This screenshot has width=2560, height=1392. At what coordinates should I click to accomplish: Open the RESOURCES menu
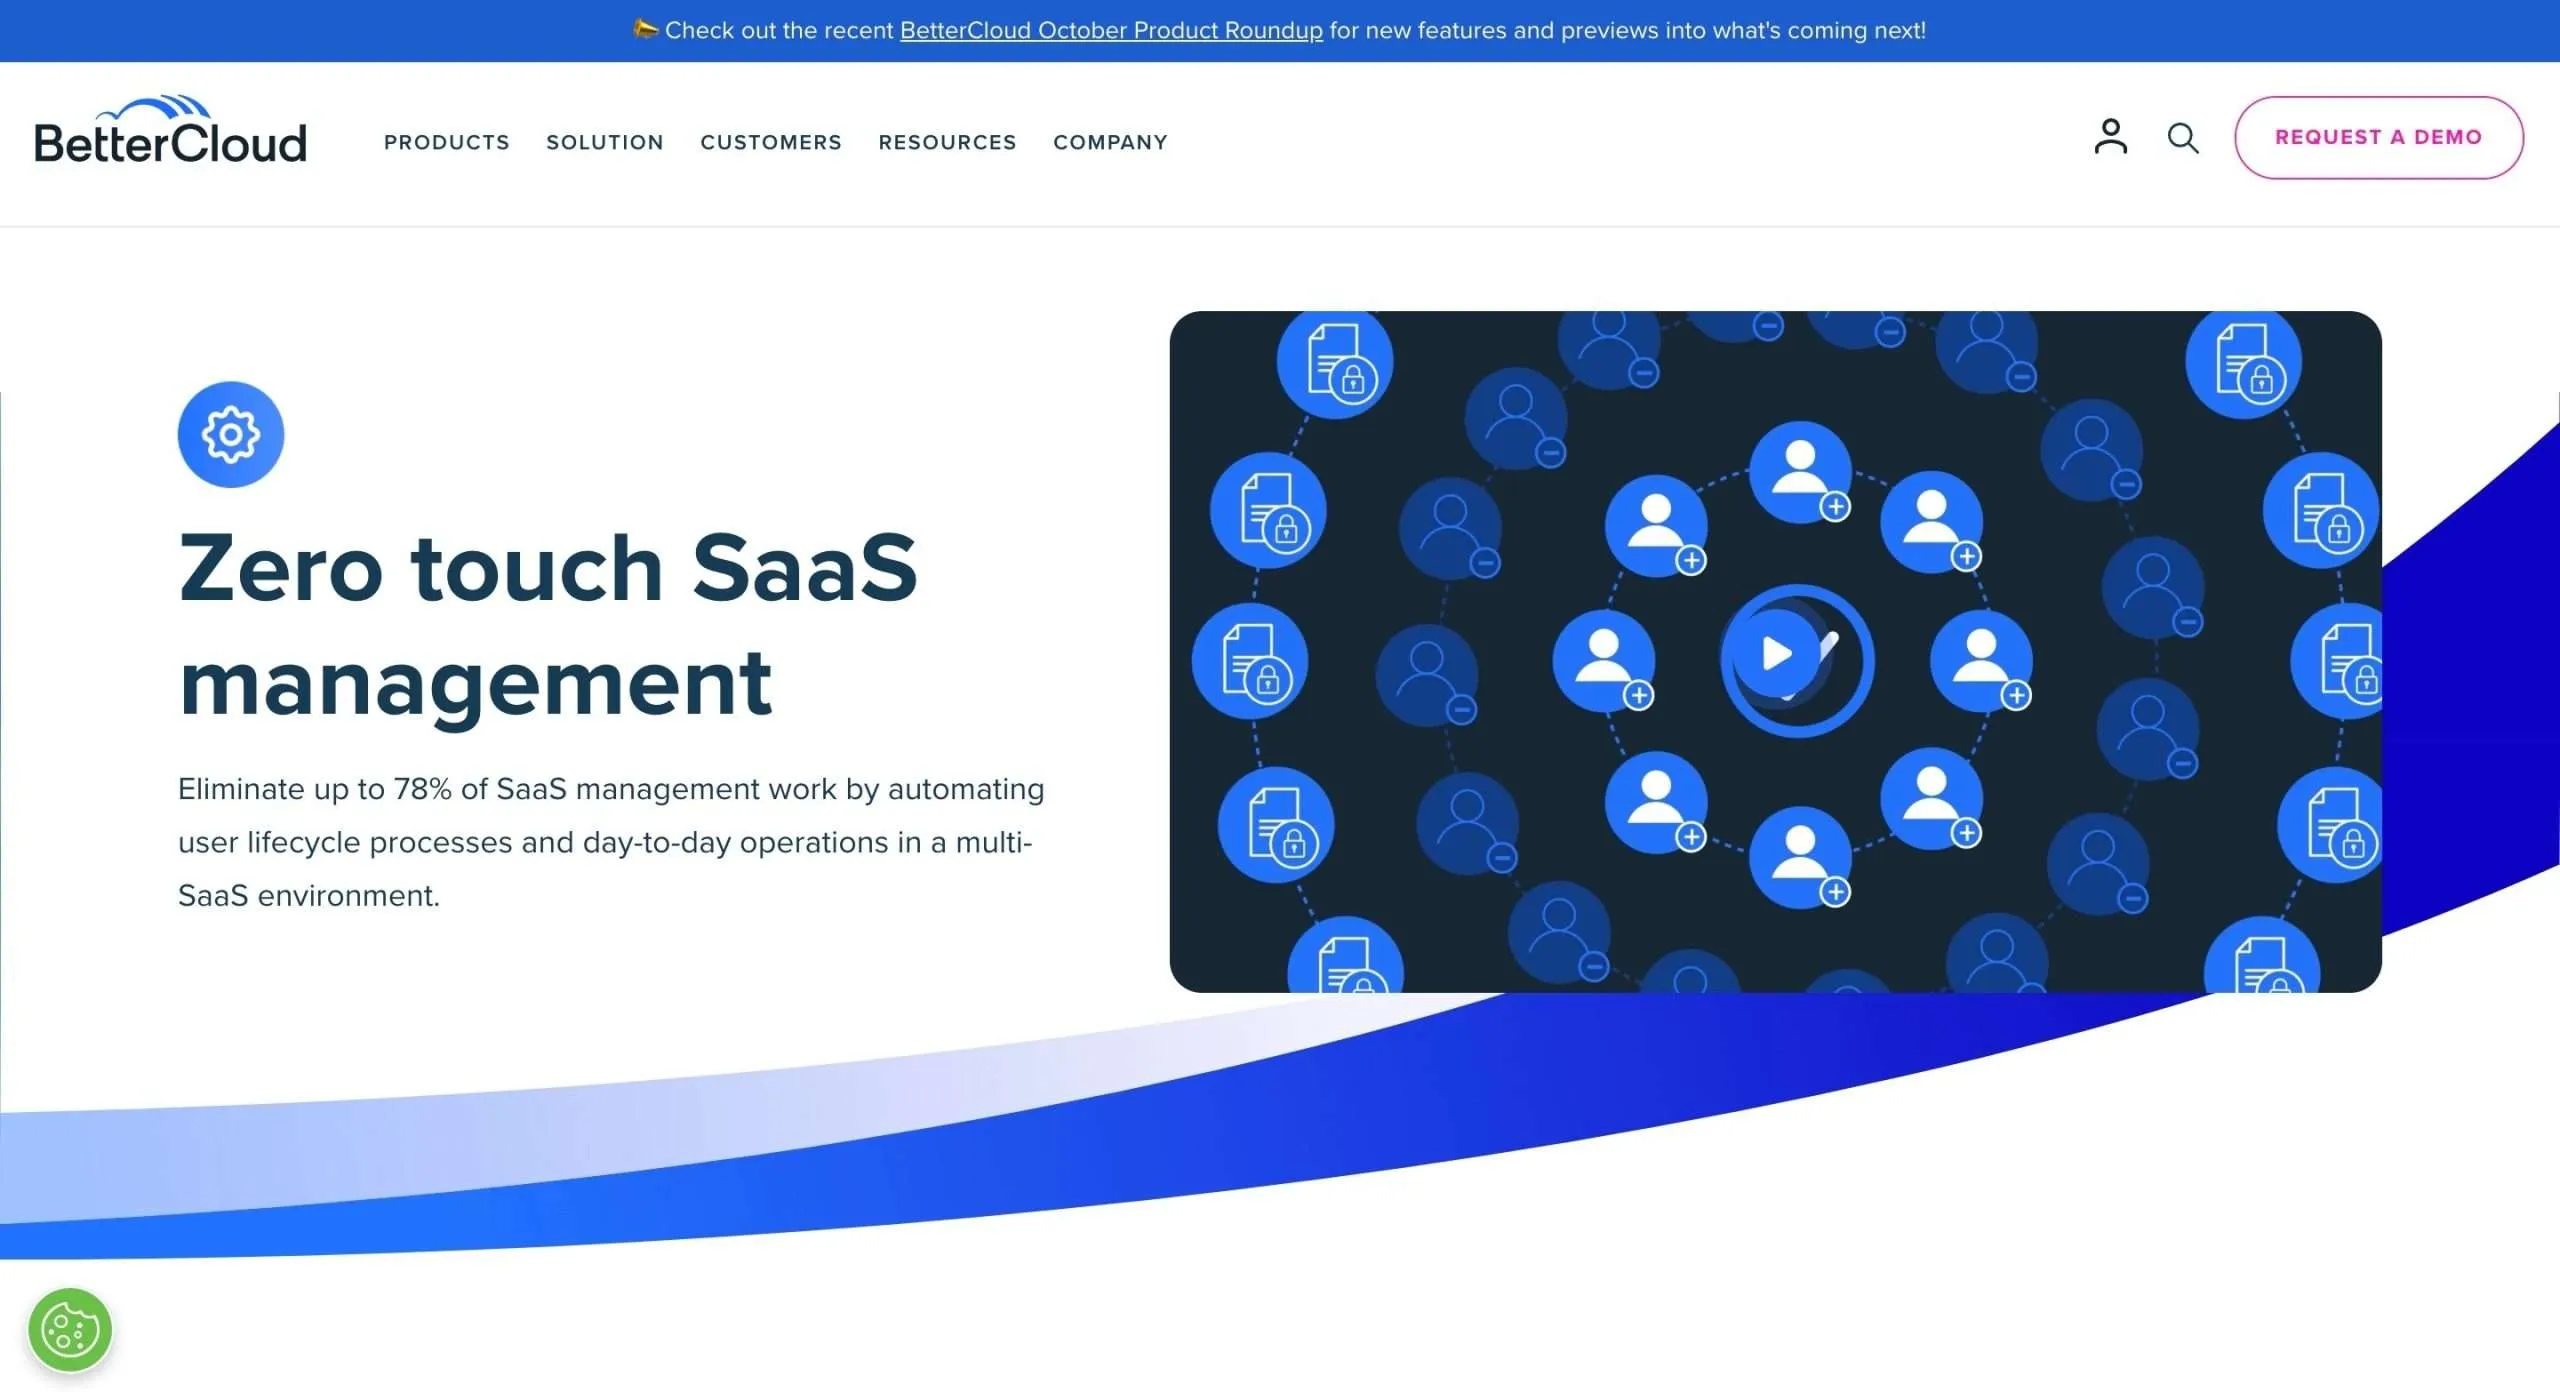coord(947,142)
